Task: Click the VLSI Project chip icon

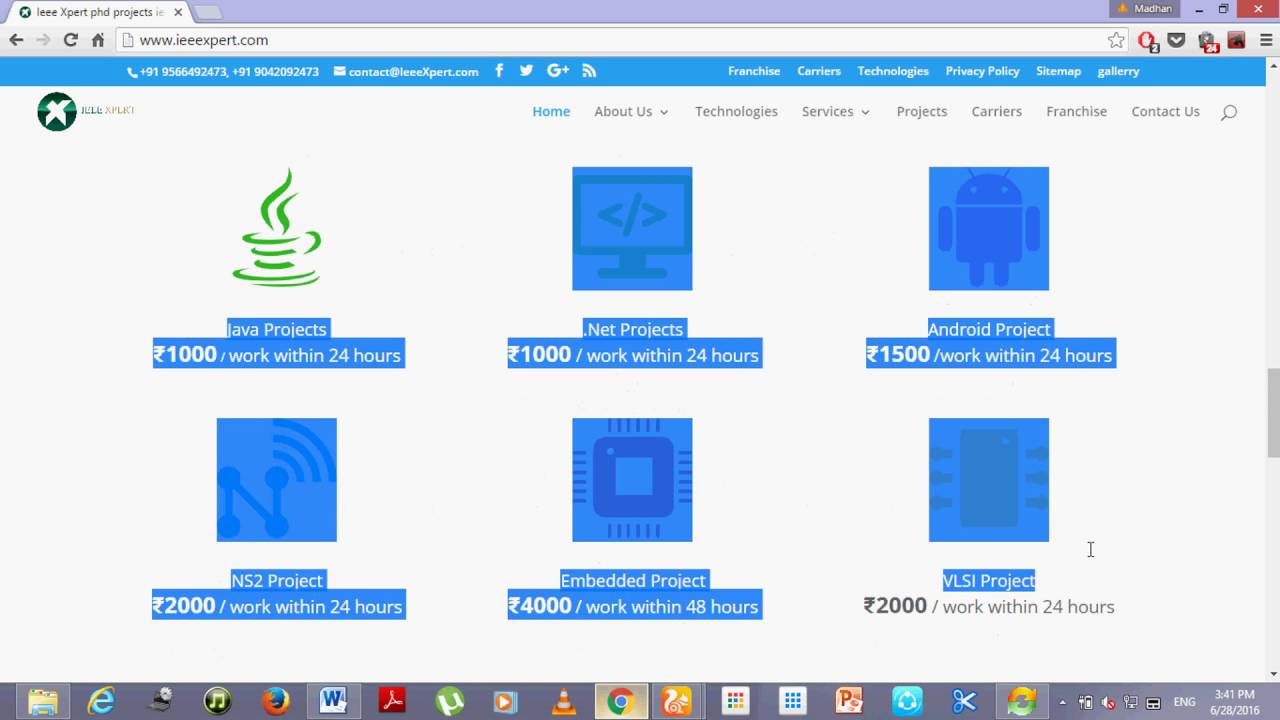Action: (989, 480)
